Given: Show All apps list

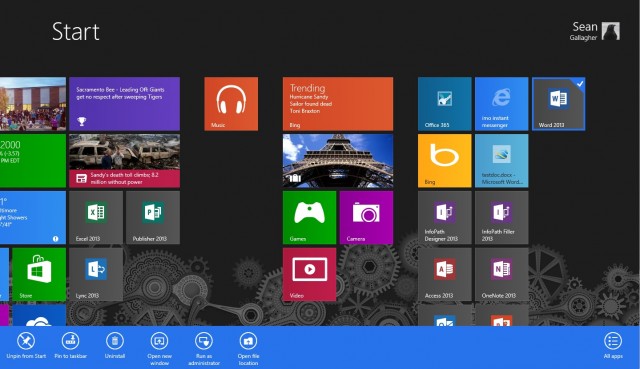Looking at the screenshot, I should pos(613,346).
